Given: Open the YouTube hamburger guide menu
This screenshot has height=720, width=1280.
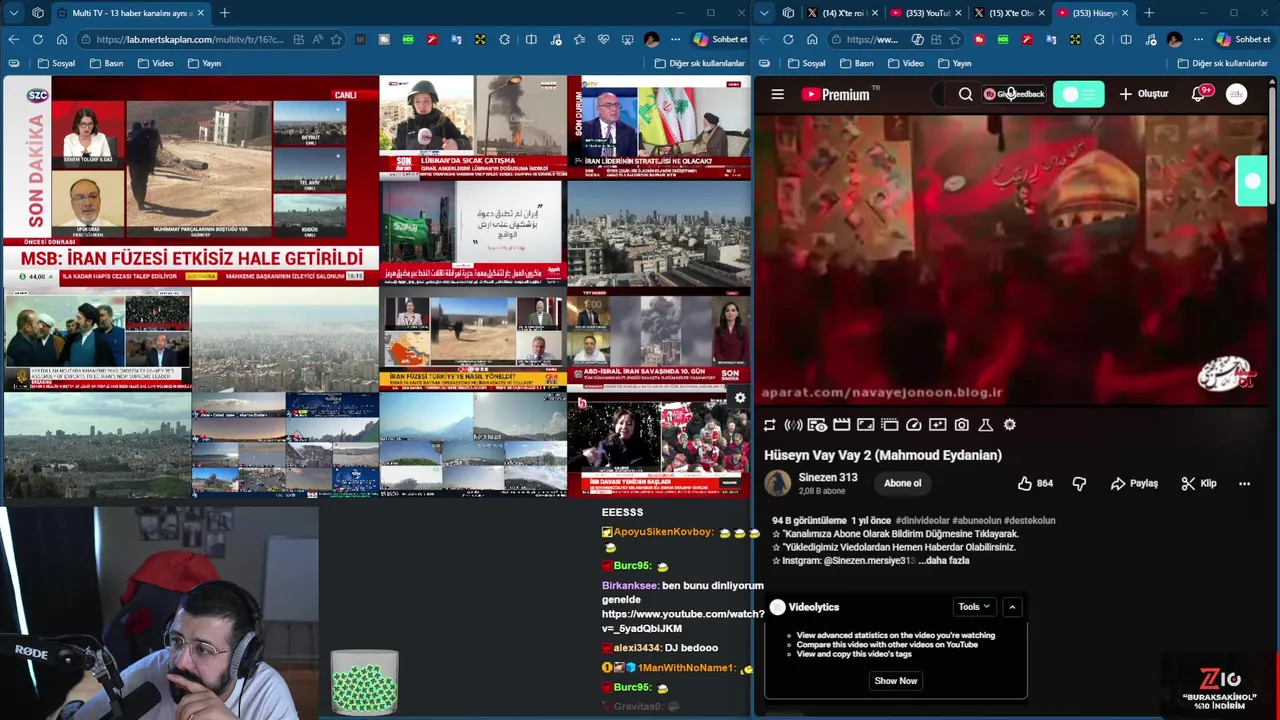Looking at the screenshot, I should (x=777, y=94).
